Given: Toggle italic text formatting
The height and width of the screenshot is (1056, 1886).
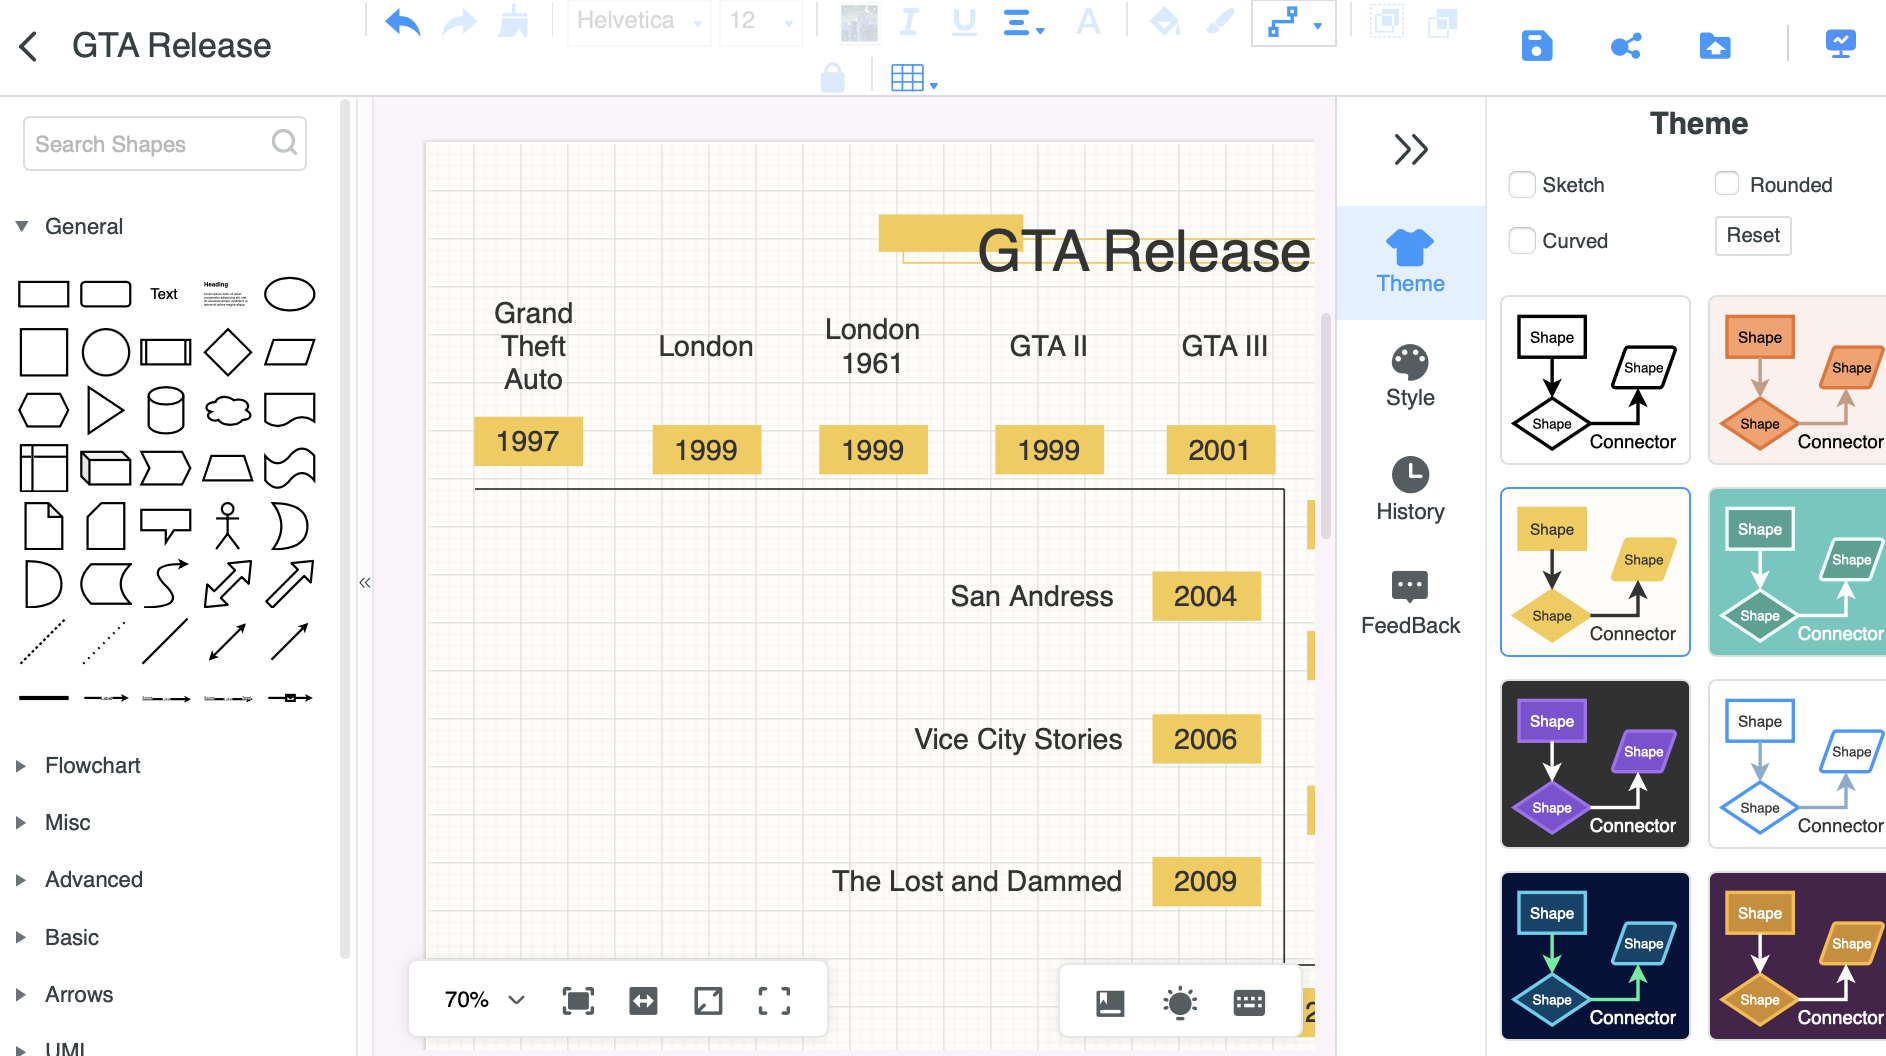Looking at the screenshot, I should click(909, 22).
